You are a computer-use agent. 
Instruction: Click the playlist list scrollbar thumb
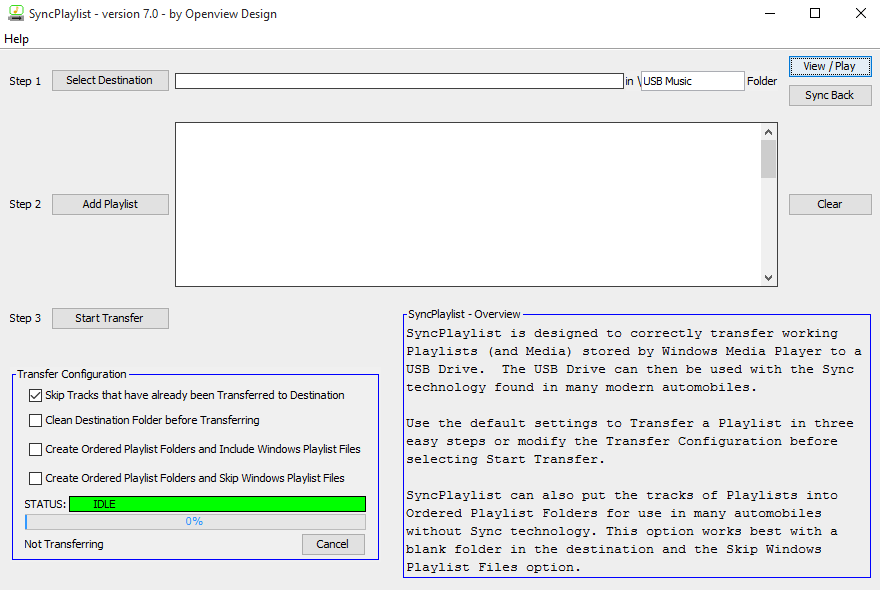(768, 159)
